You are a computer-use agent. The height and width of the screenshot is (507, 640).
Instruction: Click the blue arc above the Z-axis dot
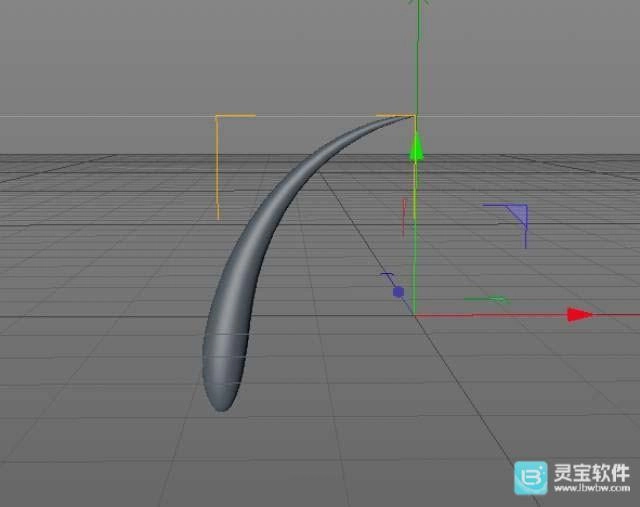click(x=387, y=277)
